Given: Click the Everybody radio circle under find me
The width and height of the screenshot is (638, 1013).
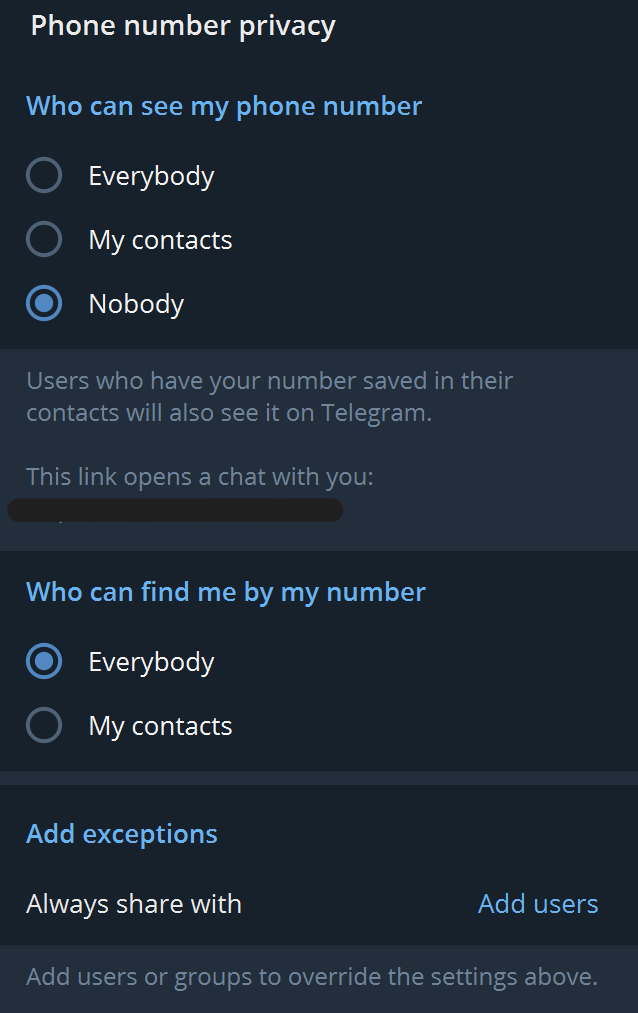Looking at the screenshot, I should pos(44,661).
